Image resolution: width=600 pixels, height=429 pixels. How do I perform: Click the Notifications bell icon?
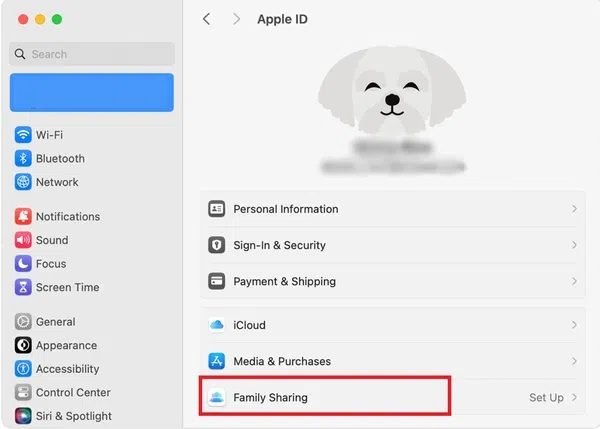pyautogui.click(x=23, y=217)
